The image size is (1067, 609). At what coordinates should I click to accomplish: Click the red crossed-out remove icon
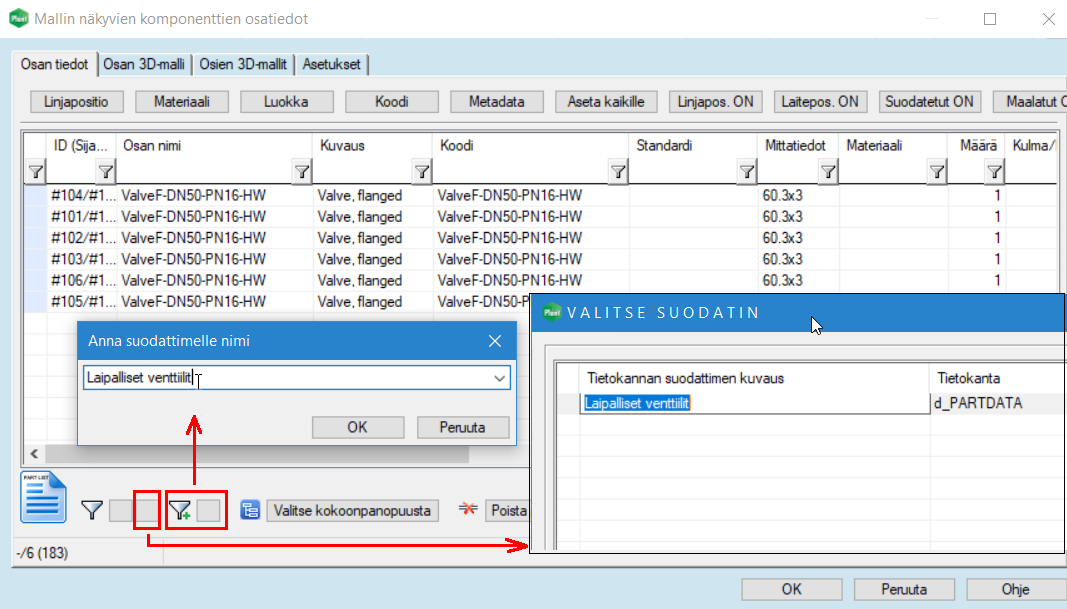(467, 511)
